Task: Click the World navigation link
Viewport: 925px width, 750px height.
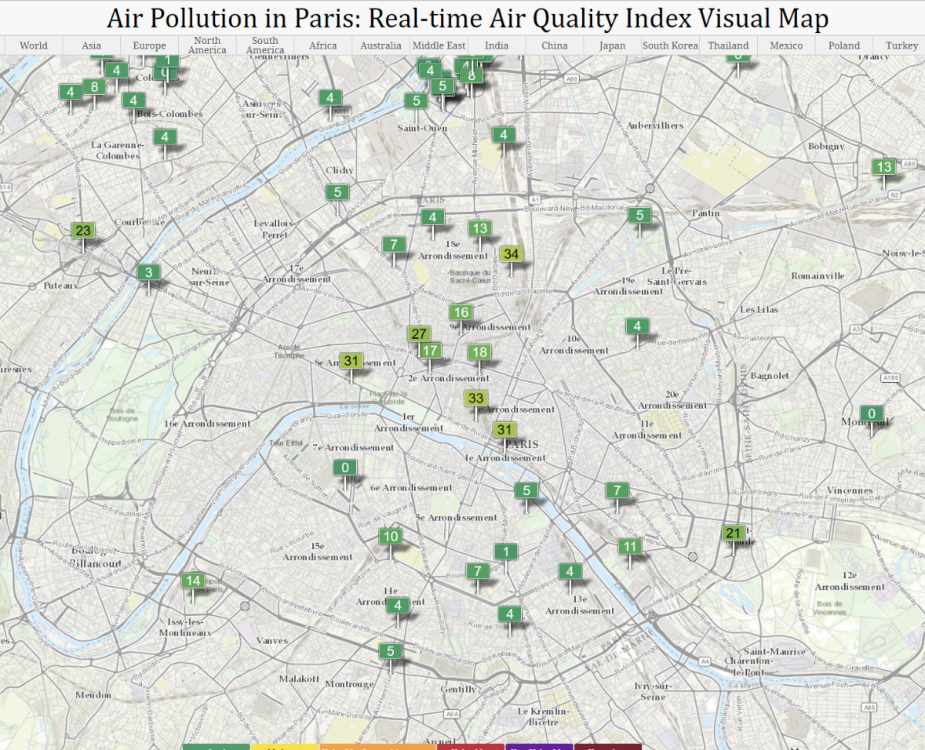Action: pyautogui.click(x=33, y=46)
